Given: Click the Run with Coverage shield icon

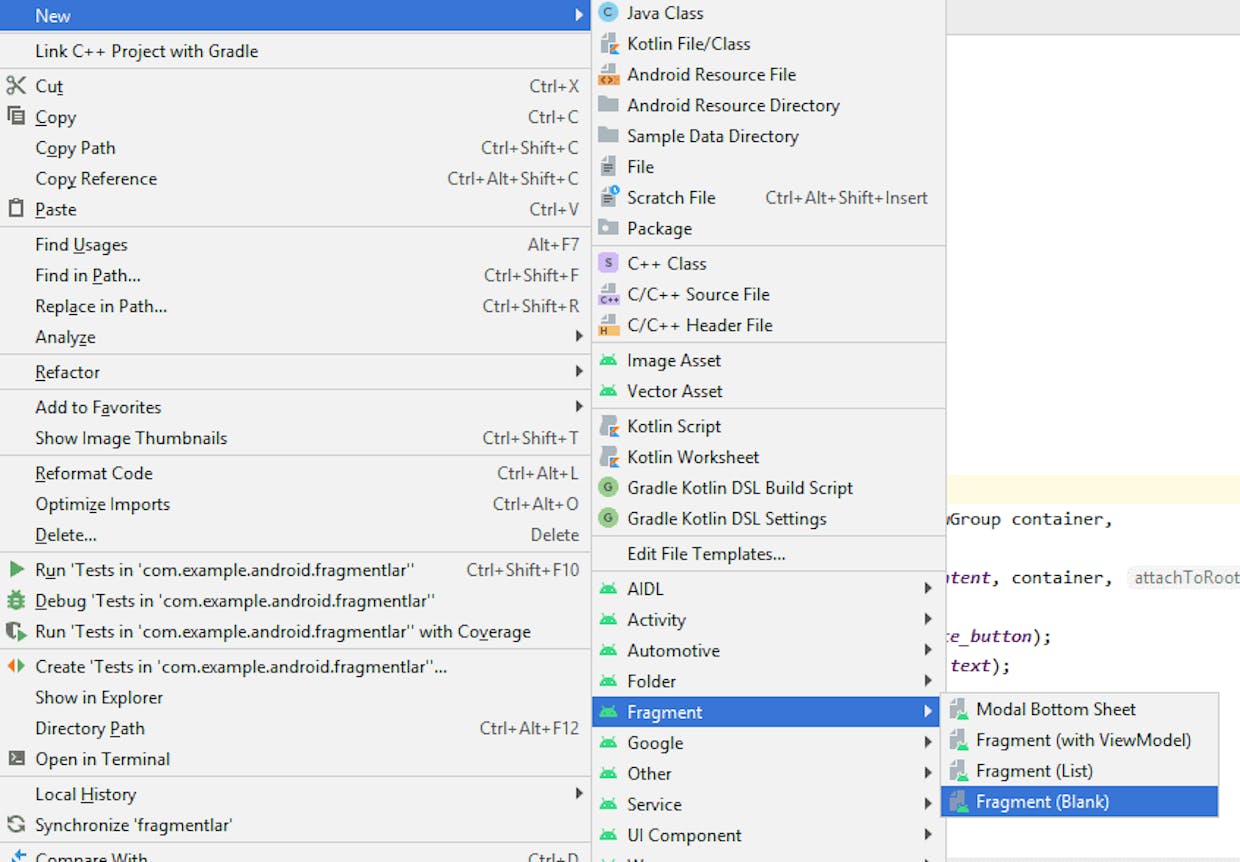Looking at the screenshot, I should coord(16,632).
